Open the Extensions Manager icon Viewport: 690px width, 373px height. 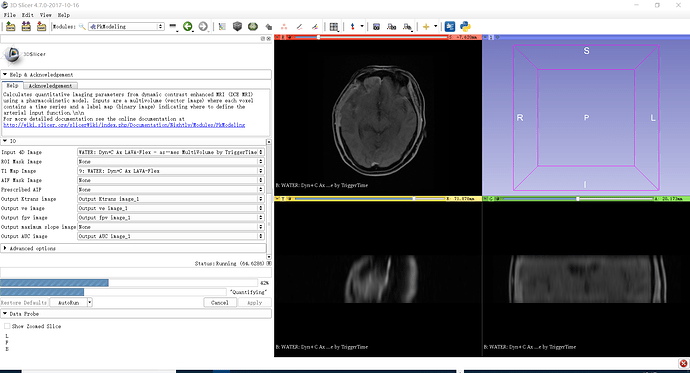coord(450,27)
